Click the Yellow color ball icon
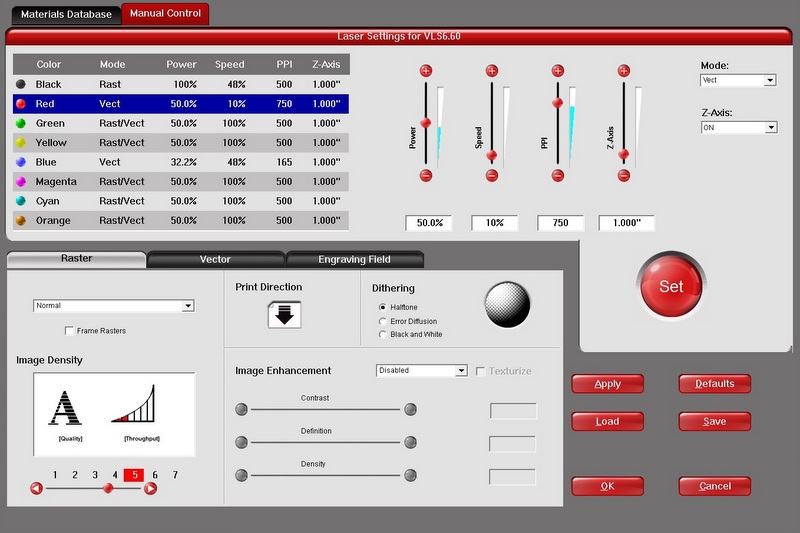 (x=20, y=142)
